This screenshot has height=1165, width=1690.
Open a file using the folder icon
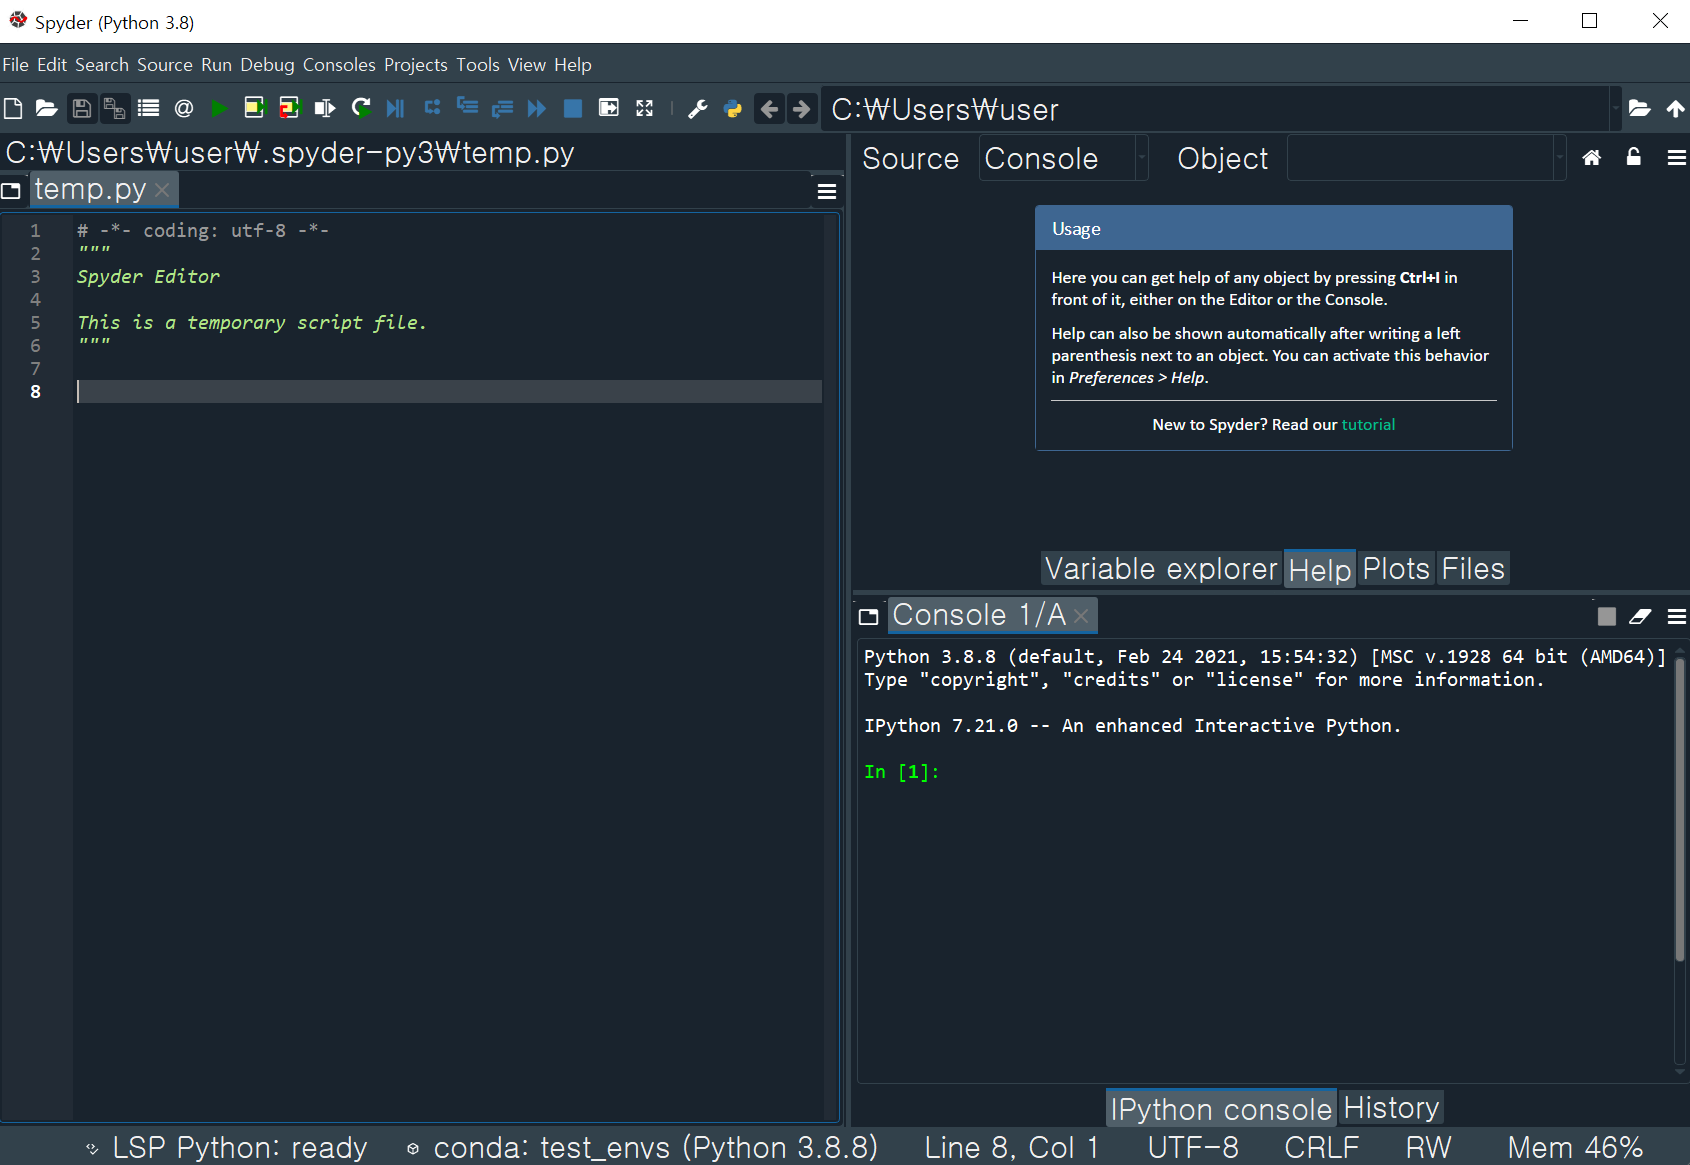point(46,108)
